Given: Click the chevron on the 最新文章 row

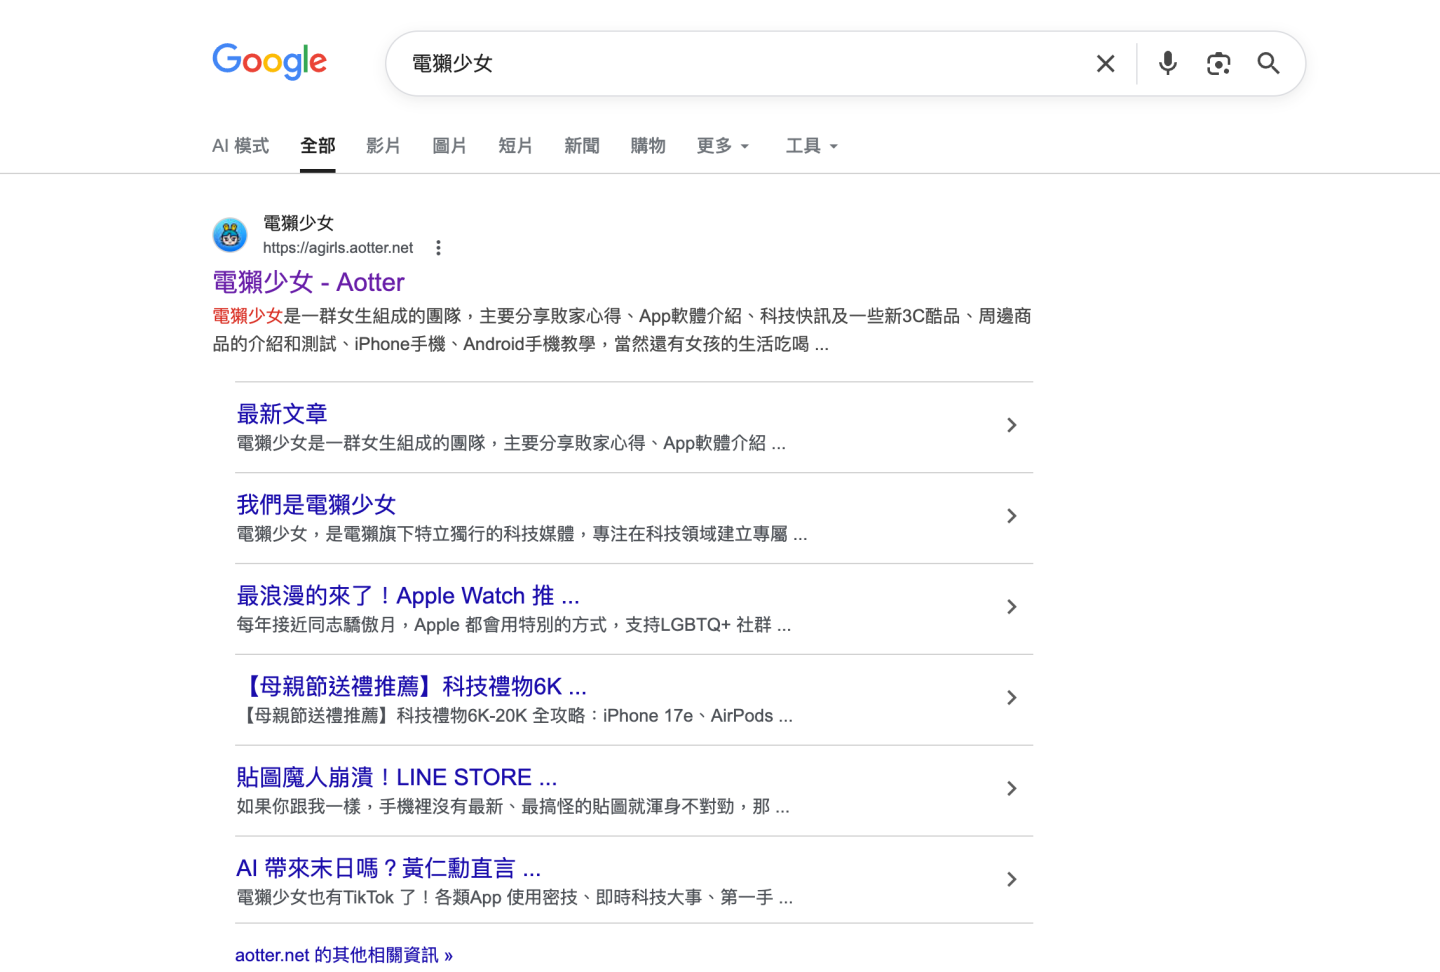Looking at the screenshot, I should coord(1011,425).
